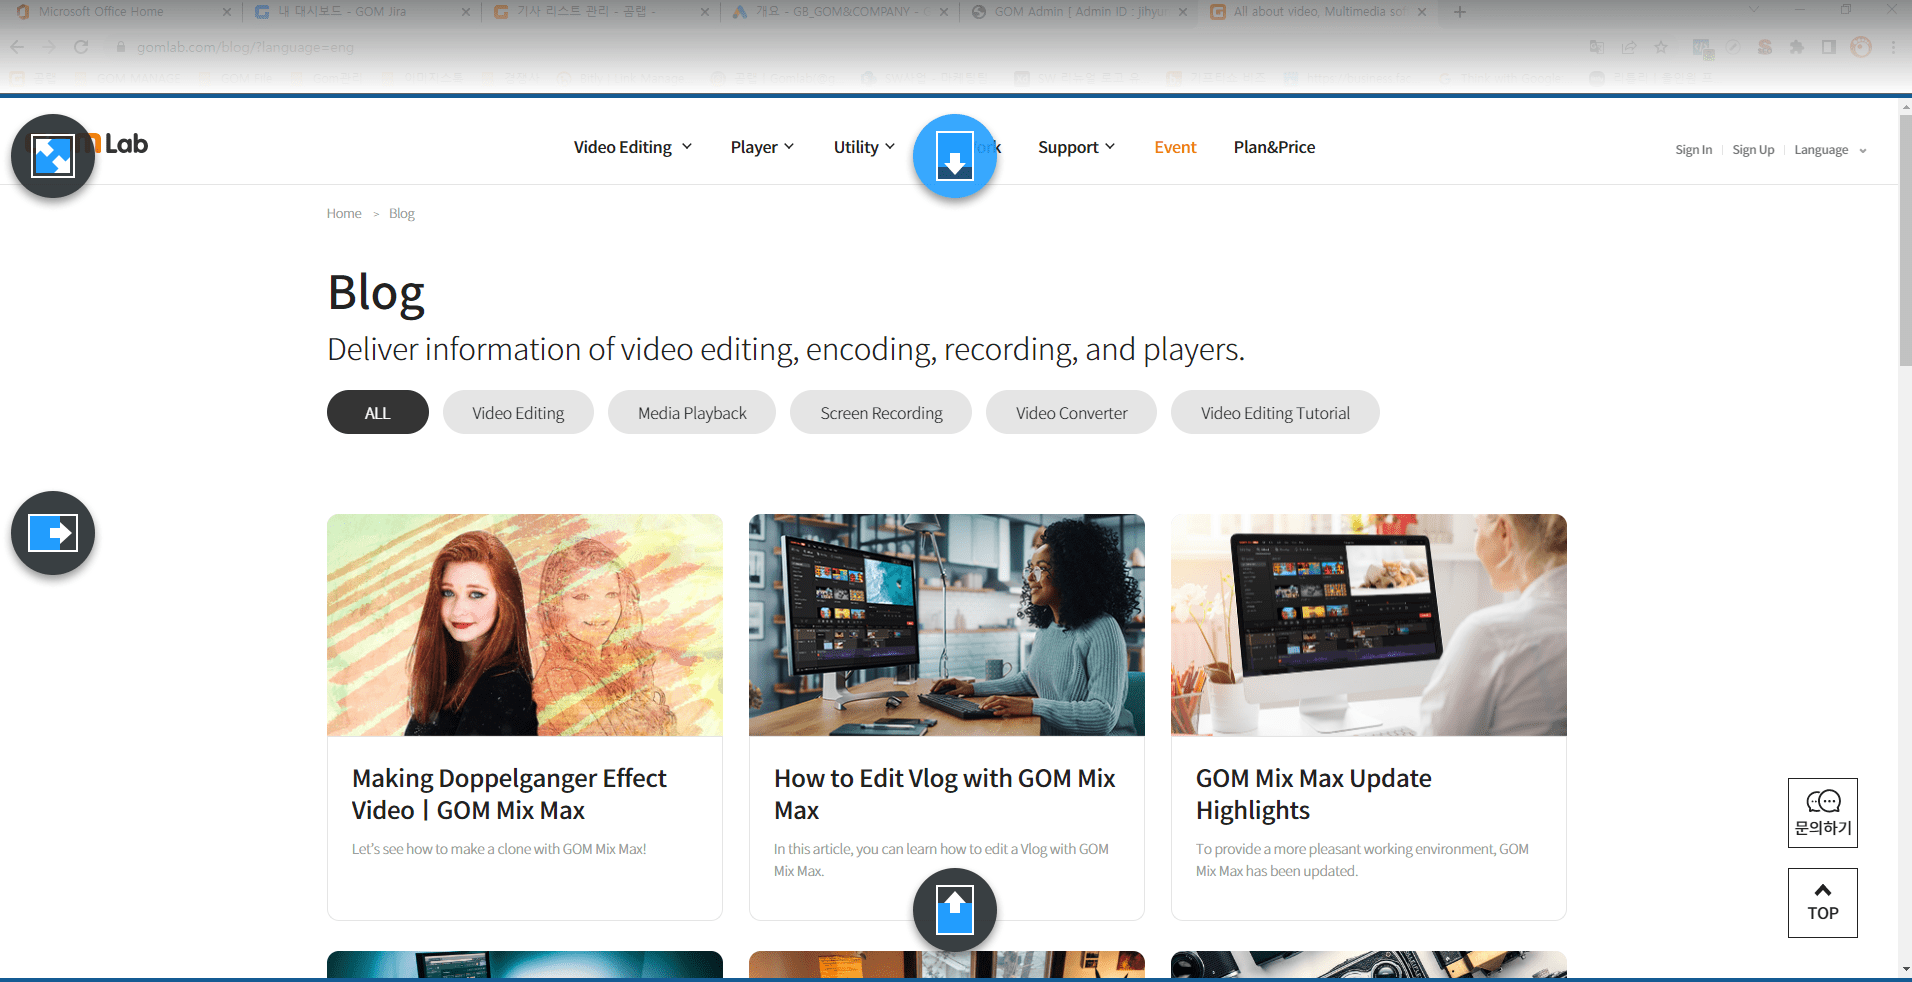Image resolution: width=1912 pixels, height=982 pixels.
Task: Open the 문의하기 chat inquiry icon
Action: (1823, 813)
